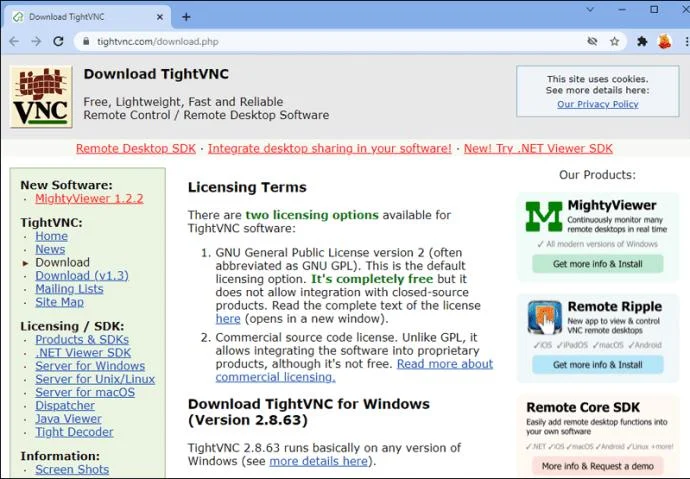Open Server for Windows link
690x479 pixels.
pyautogui.click(x=90, y=366)
